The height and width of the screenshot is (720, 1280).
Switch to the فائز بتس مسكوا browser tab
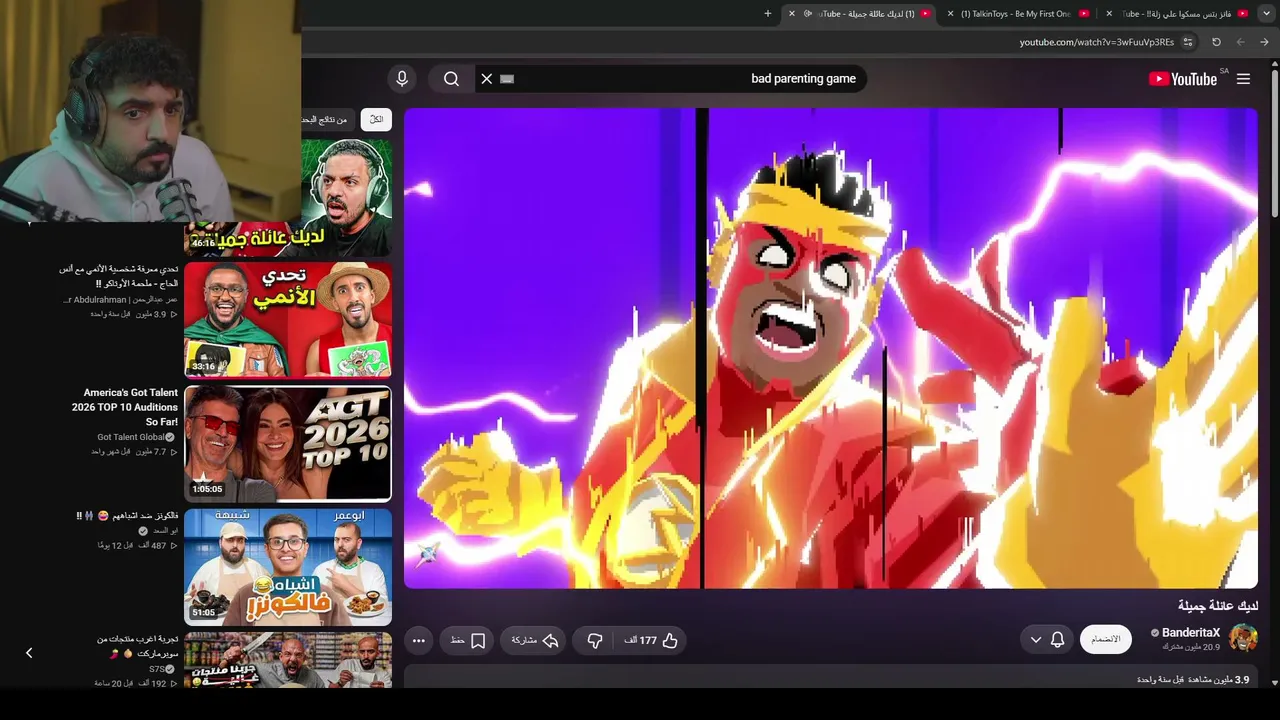point(1182,14)
